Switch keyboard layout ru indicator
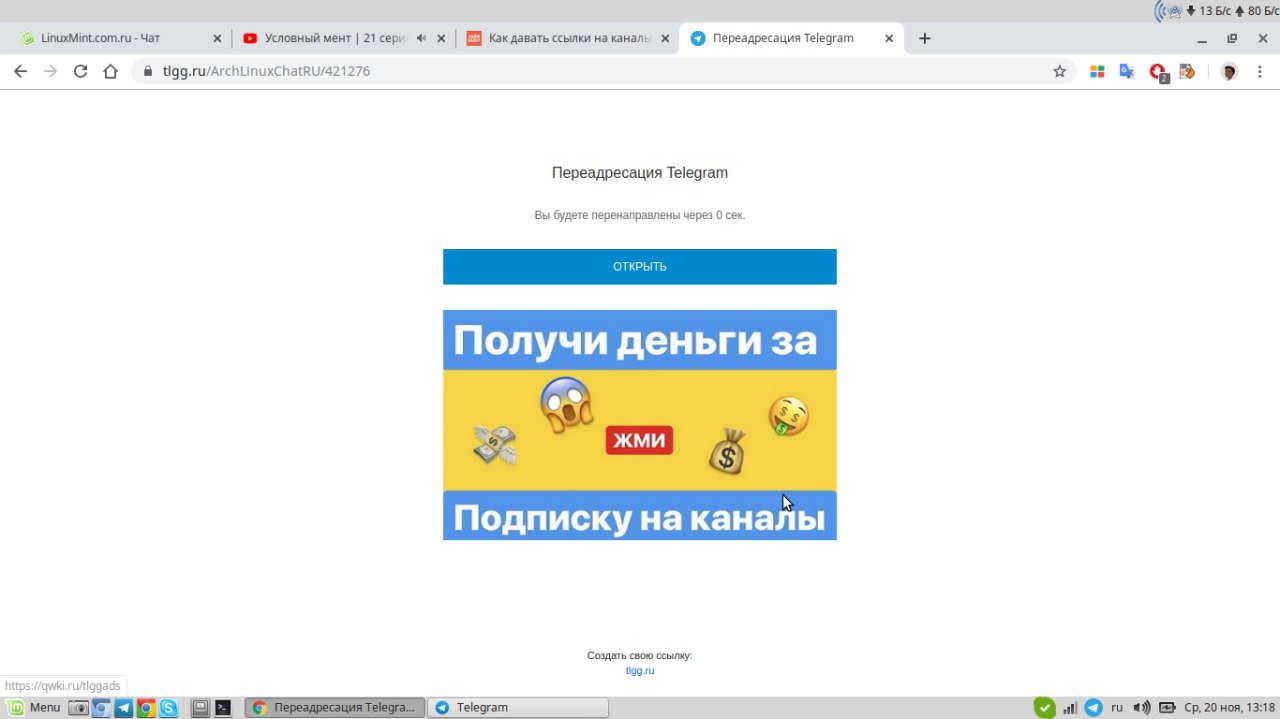Image resolution: width=1280 pixels, height=719 pixels. [1117, 707]
